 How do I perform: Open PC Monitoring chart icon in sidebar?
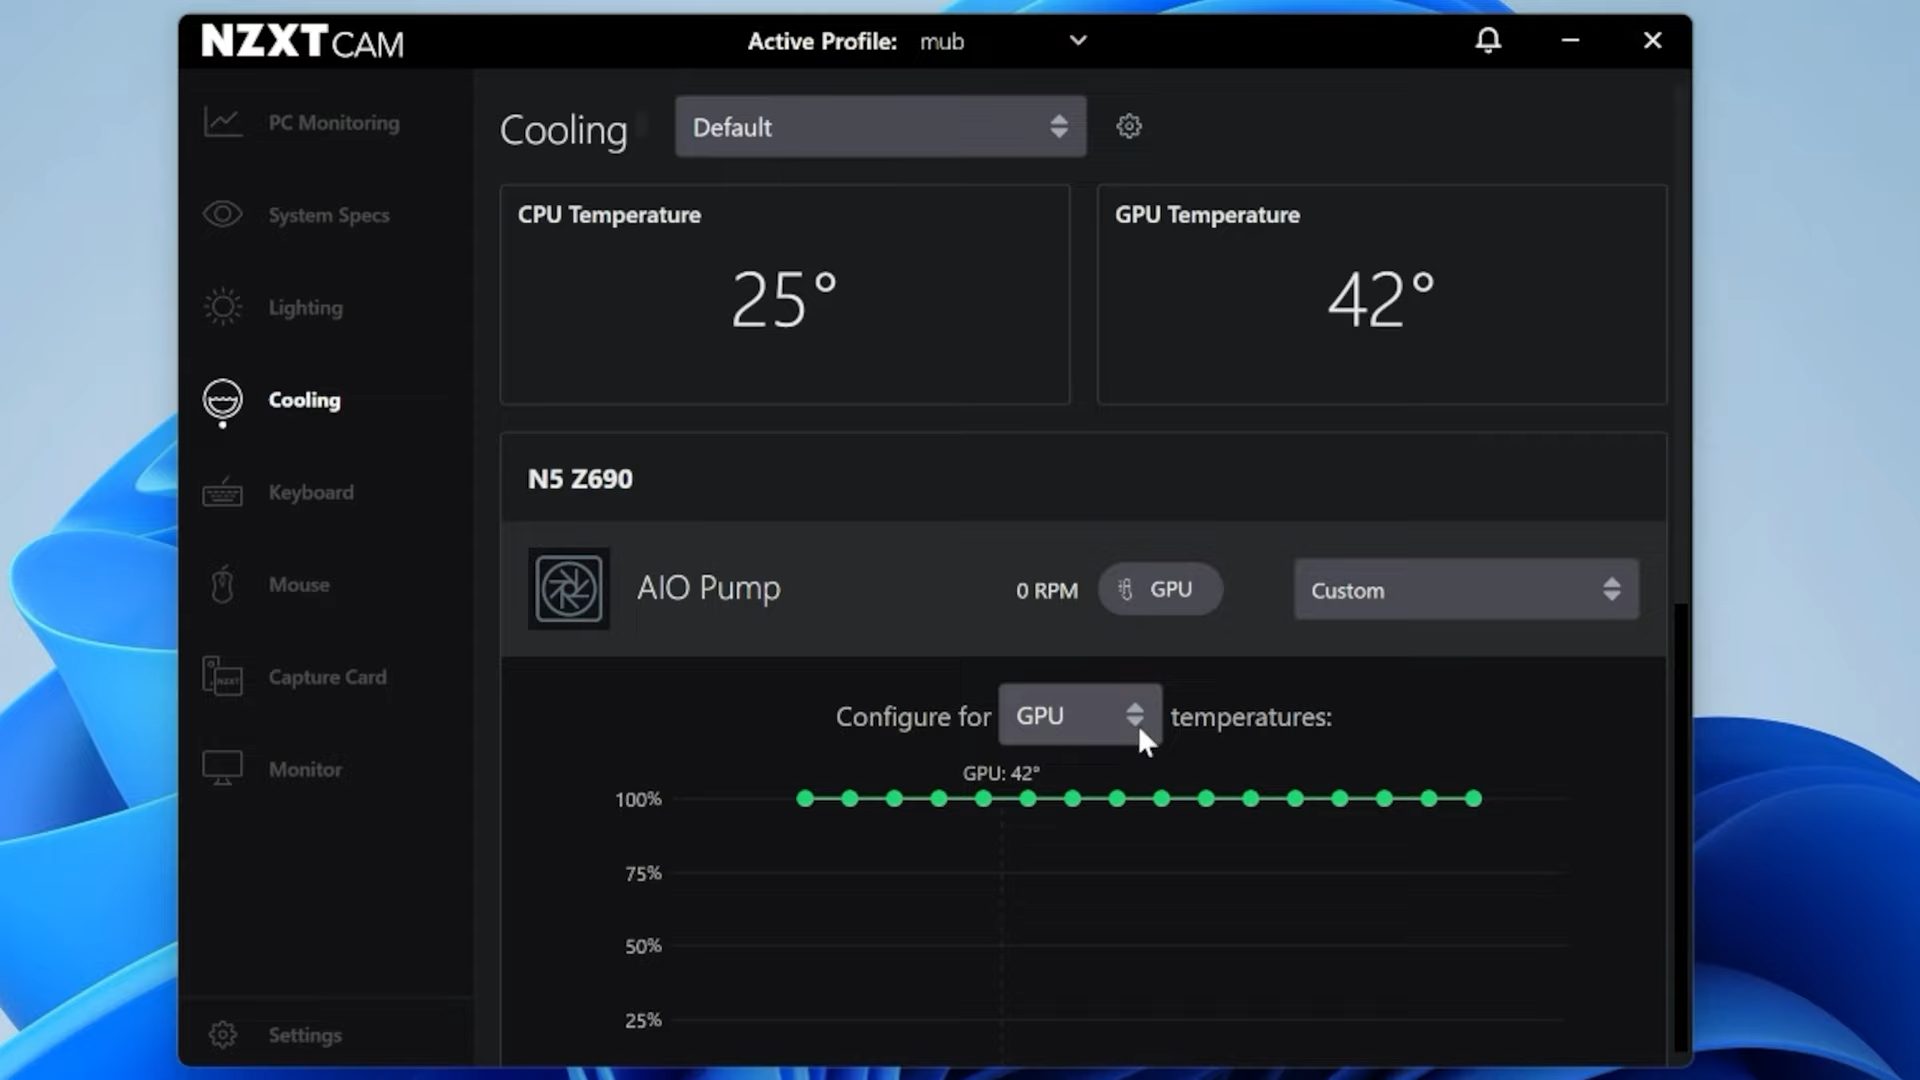click(x=223, y=122)
